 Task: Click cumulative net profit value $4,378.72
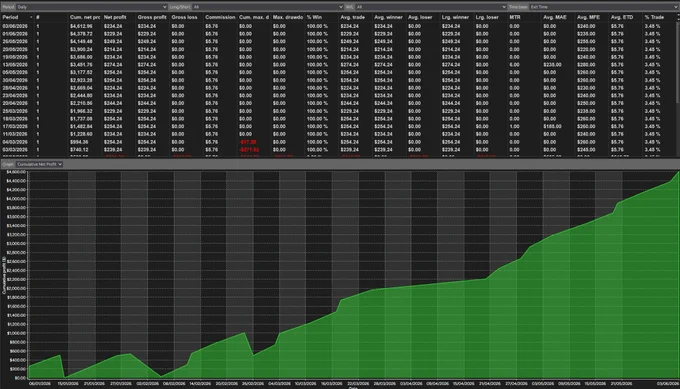click(x=81, y=34)
